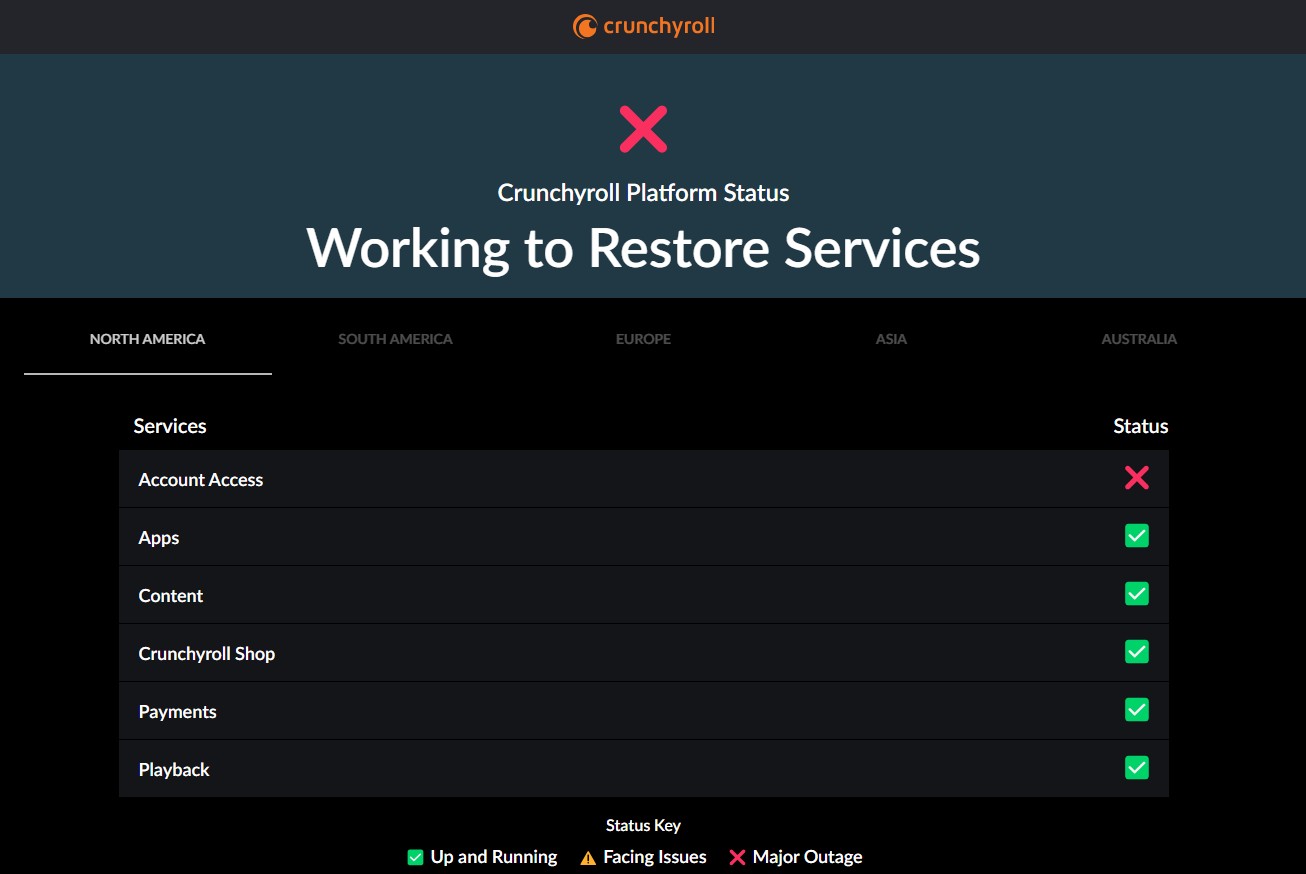Click the Crunchyroll logo in the header
Viewport: 1306px width, 874px height.
click(643, 26)
